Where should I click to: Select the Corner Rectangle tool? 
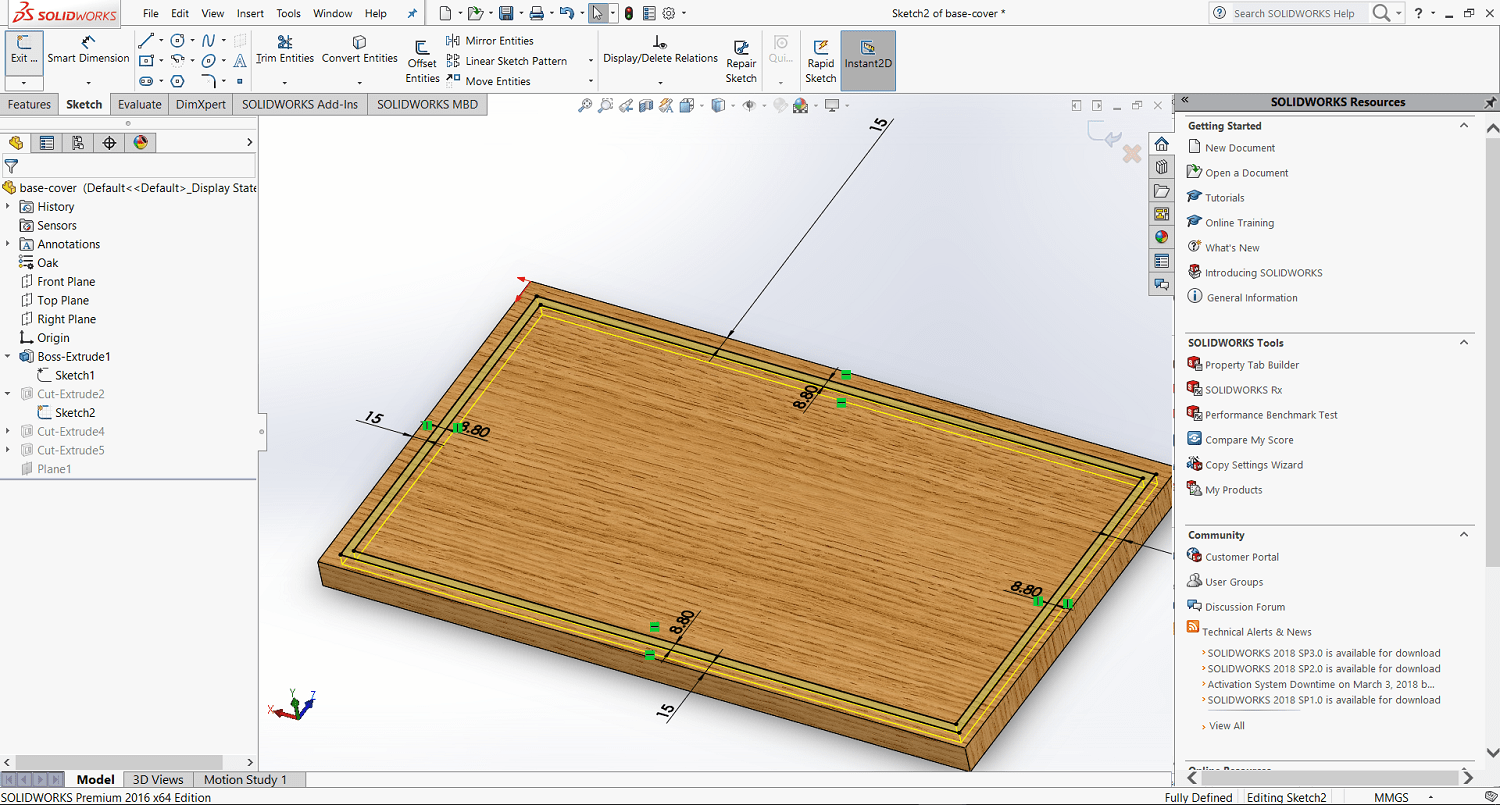pyautogui.click(x=146, y=61)
